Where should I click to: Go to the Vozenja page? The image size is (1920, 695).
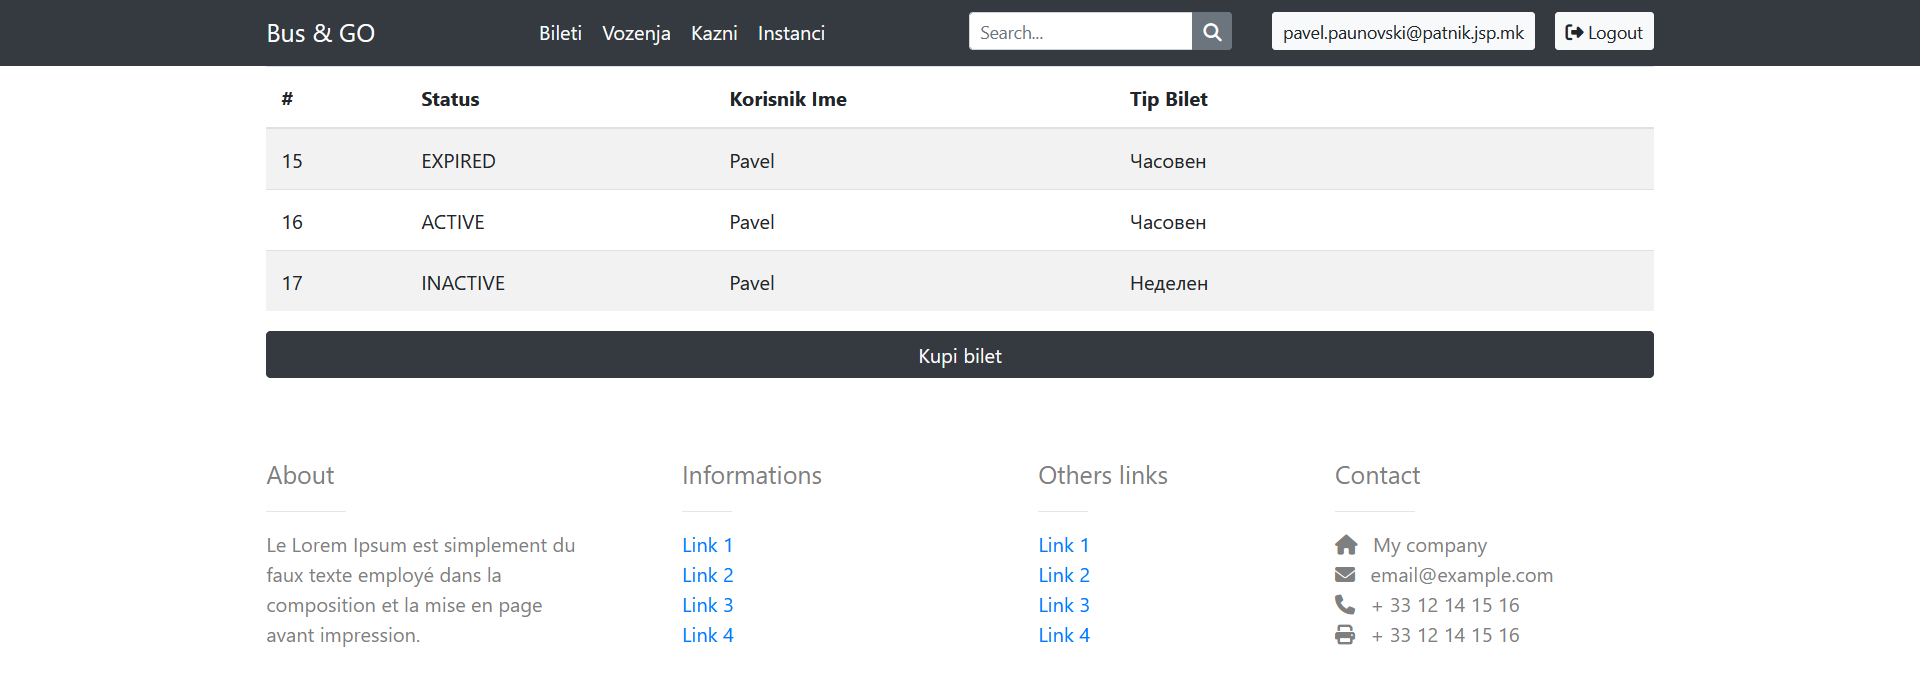[636, 33]
